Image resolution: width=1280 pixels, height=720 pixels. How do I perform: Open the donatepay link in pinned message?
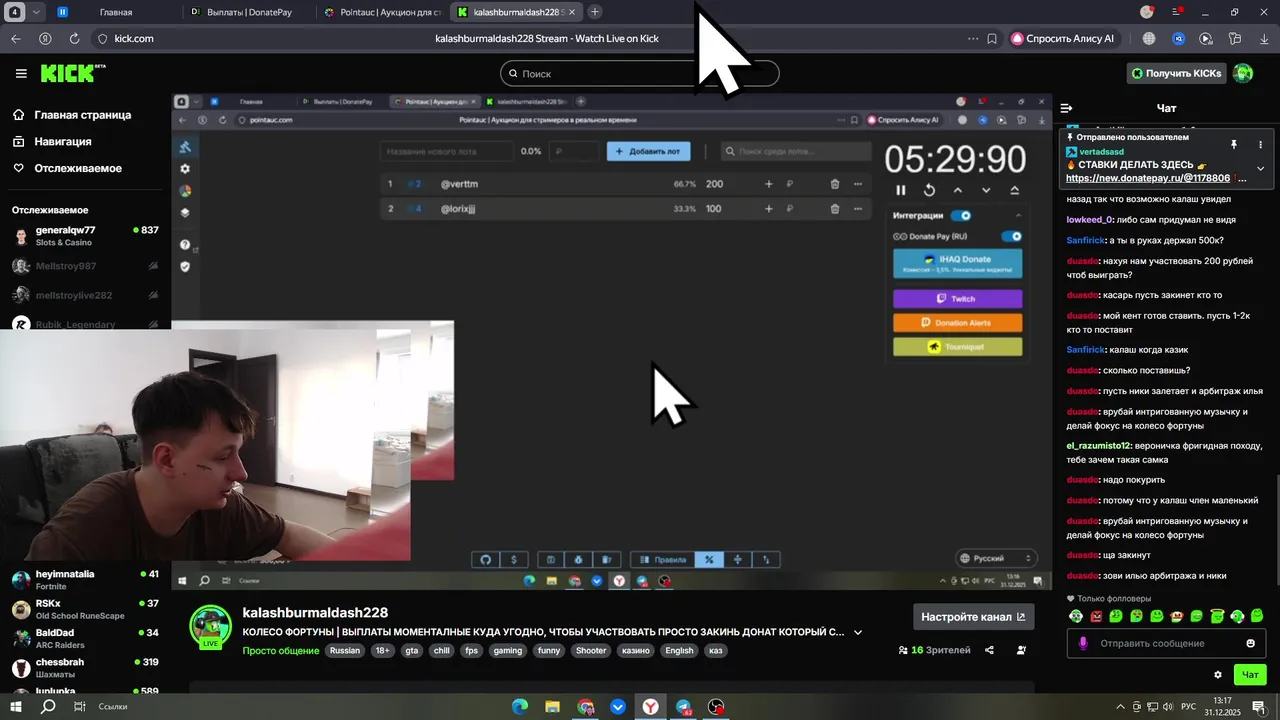point(1148,178)
